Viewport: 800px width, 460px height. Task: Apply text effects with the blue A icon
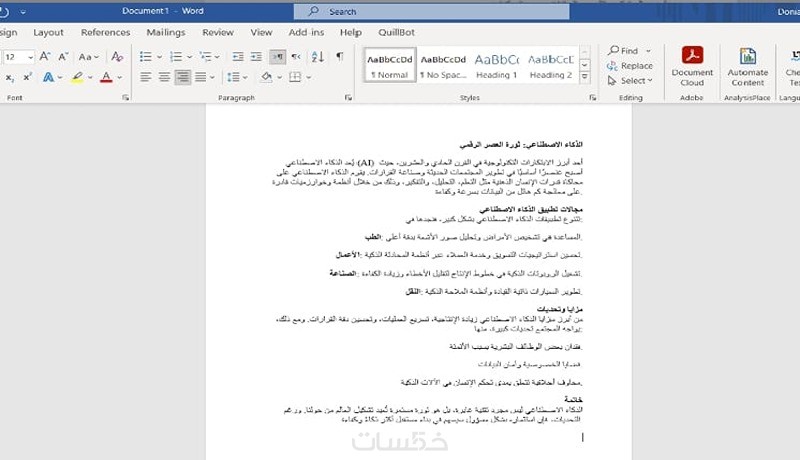[48, 78]
